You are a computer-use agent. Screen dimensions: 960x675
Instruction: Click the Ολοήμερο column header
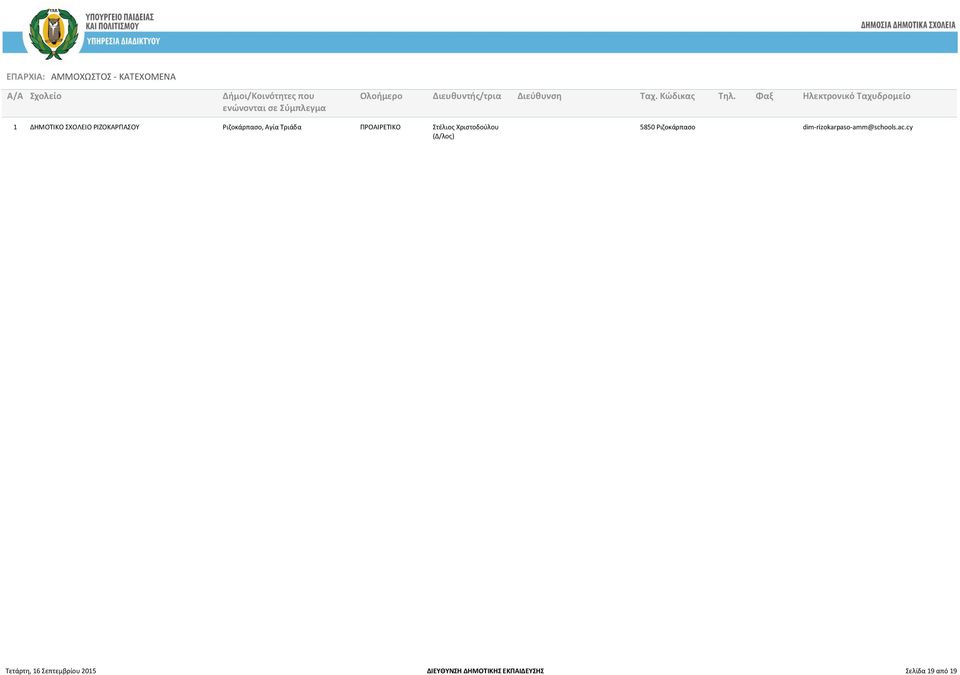[x=381, y=96]
